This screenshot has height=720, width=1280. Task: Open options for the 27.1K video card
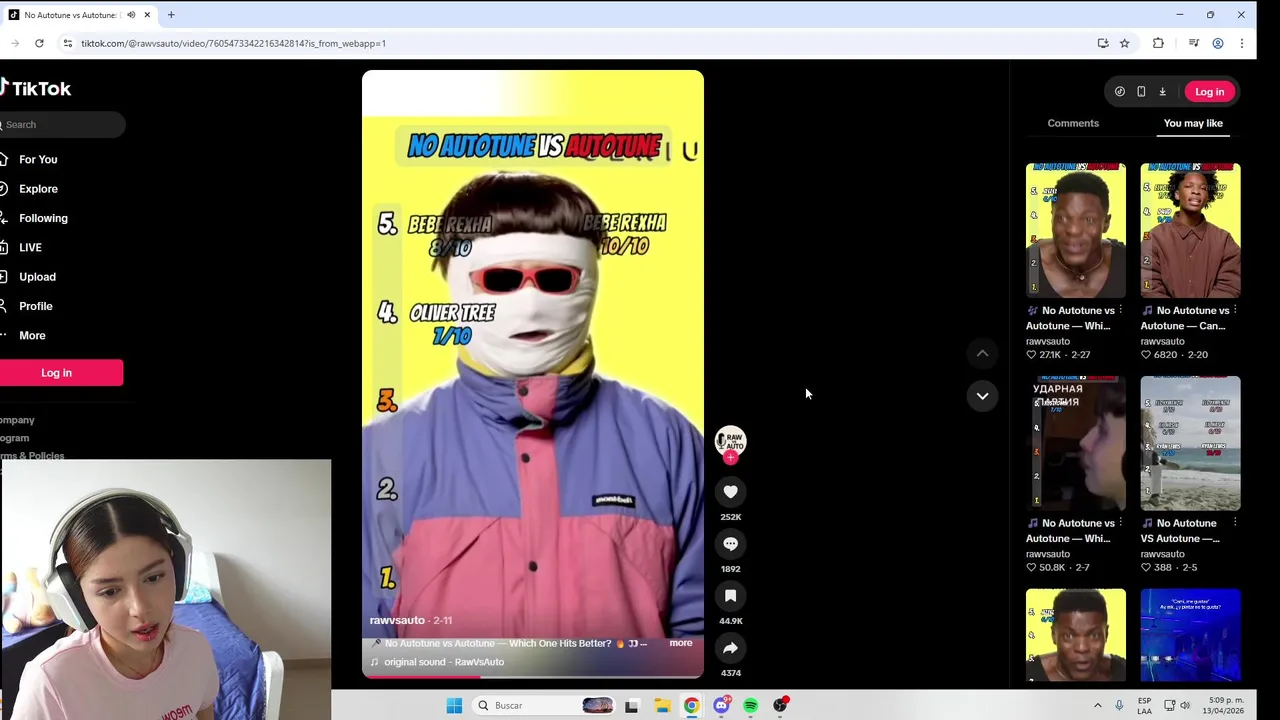(1120, 310)
